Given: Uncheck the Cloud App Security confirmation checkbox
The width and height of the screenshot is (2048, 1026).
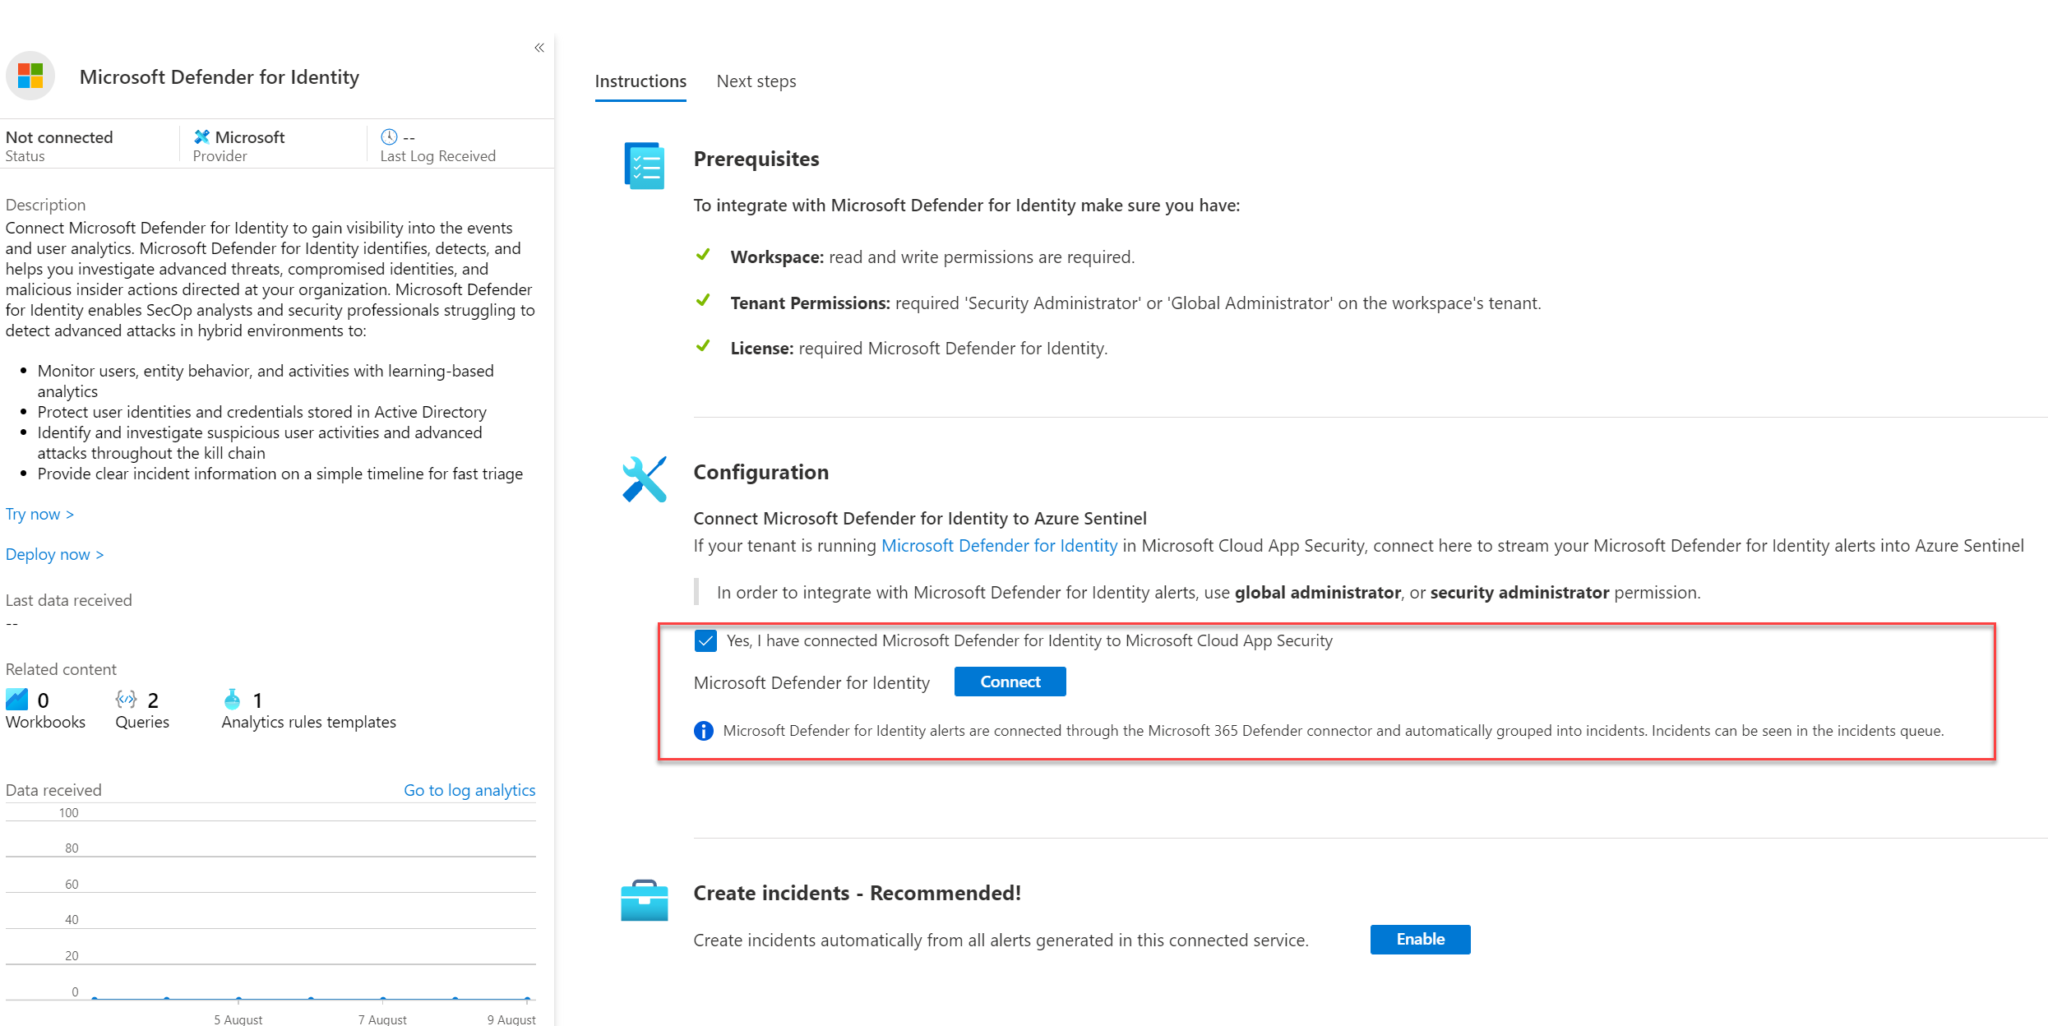Looking at the screenshot, I should 706,641.
